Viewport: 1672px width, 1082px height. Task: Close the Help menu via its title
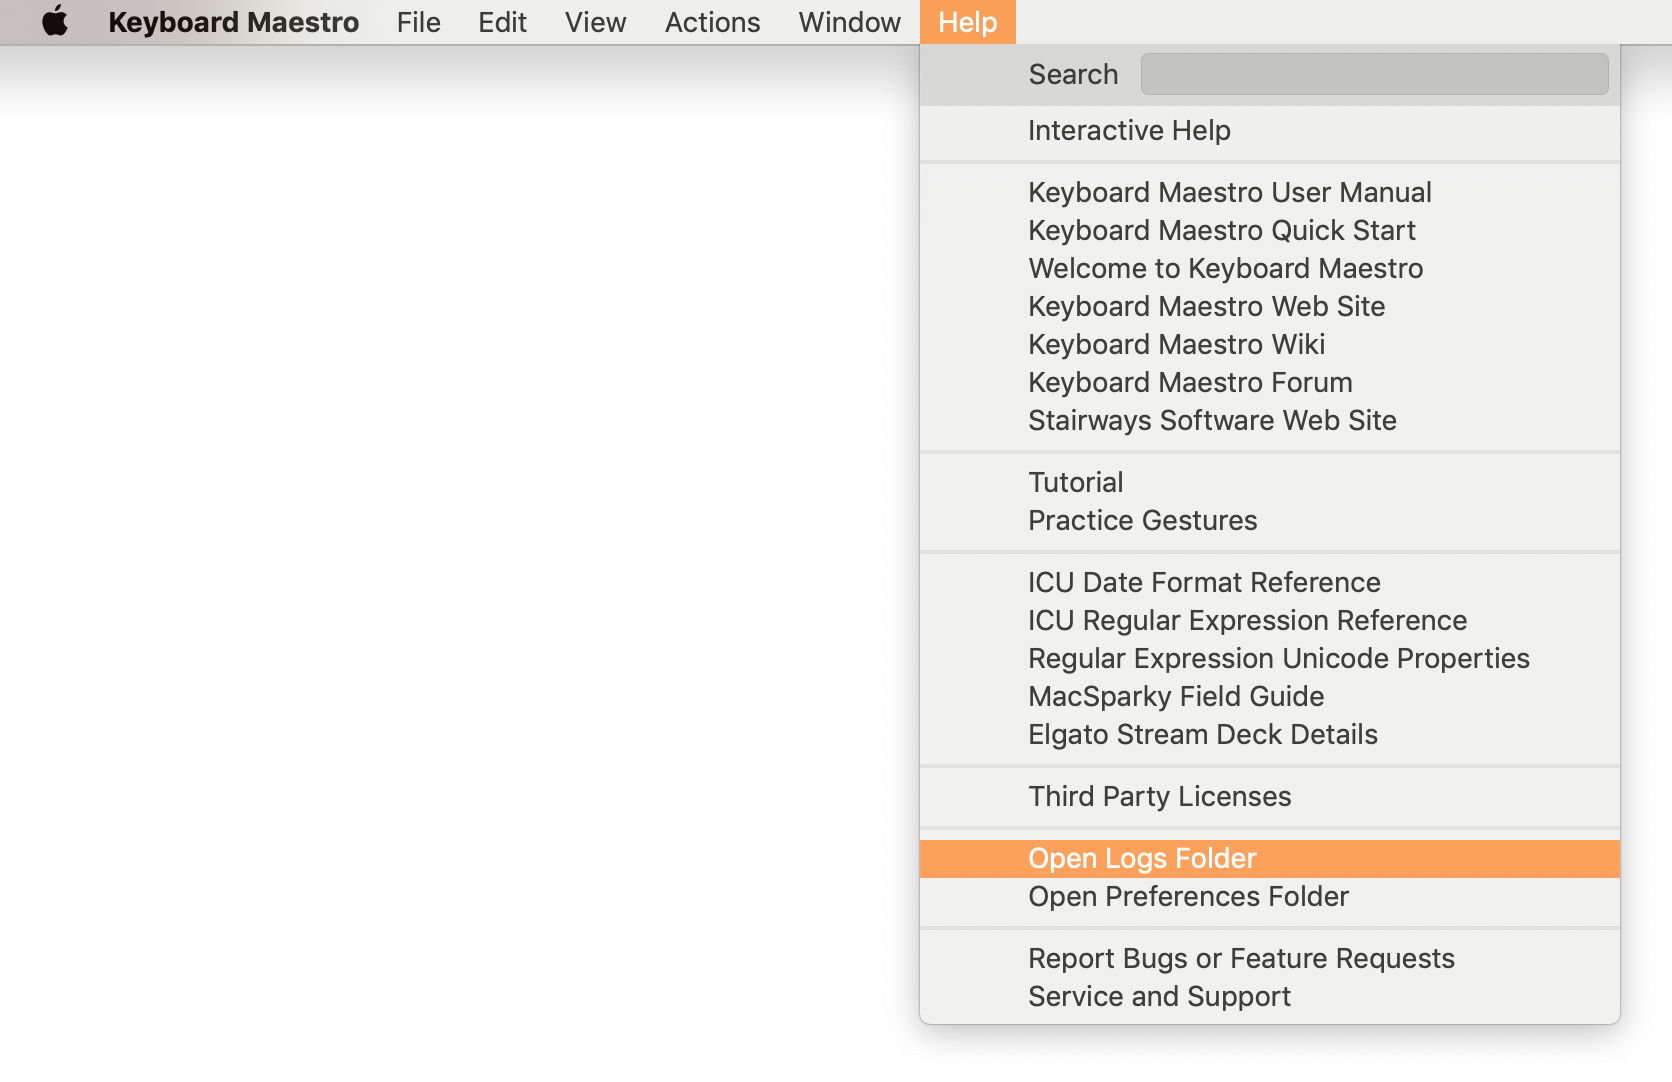click(x=967, y=22)
